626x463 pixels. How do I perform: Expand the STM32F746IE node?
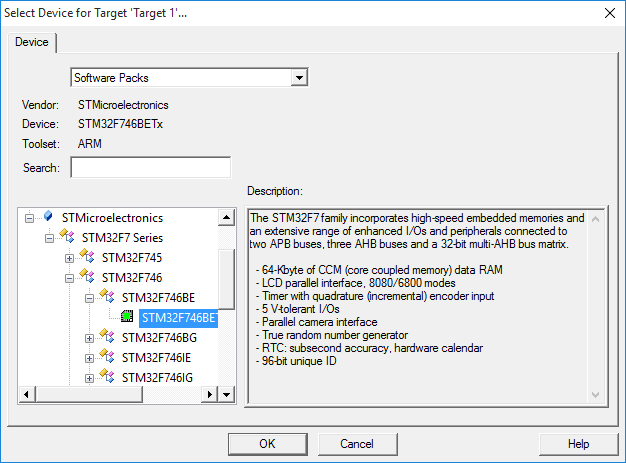pos(89,358)
